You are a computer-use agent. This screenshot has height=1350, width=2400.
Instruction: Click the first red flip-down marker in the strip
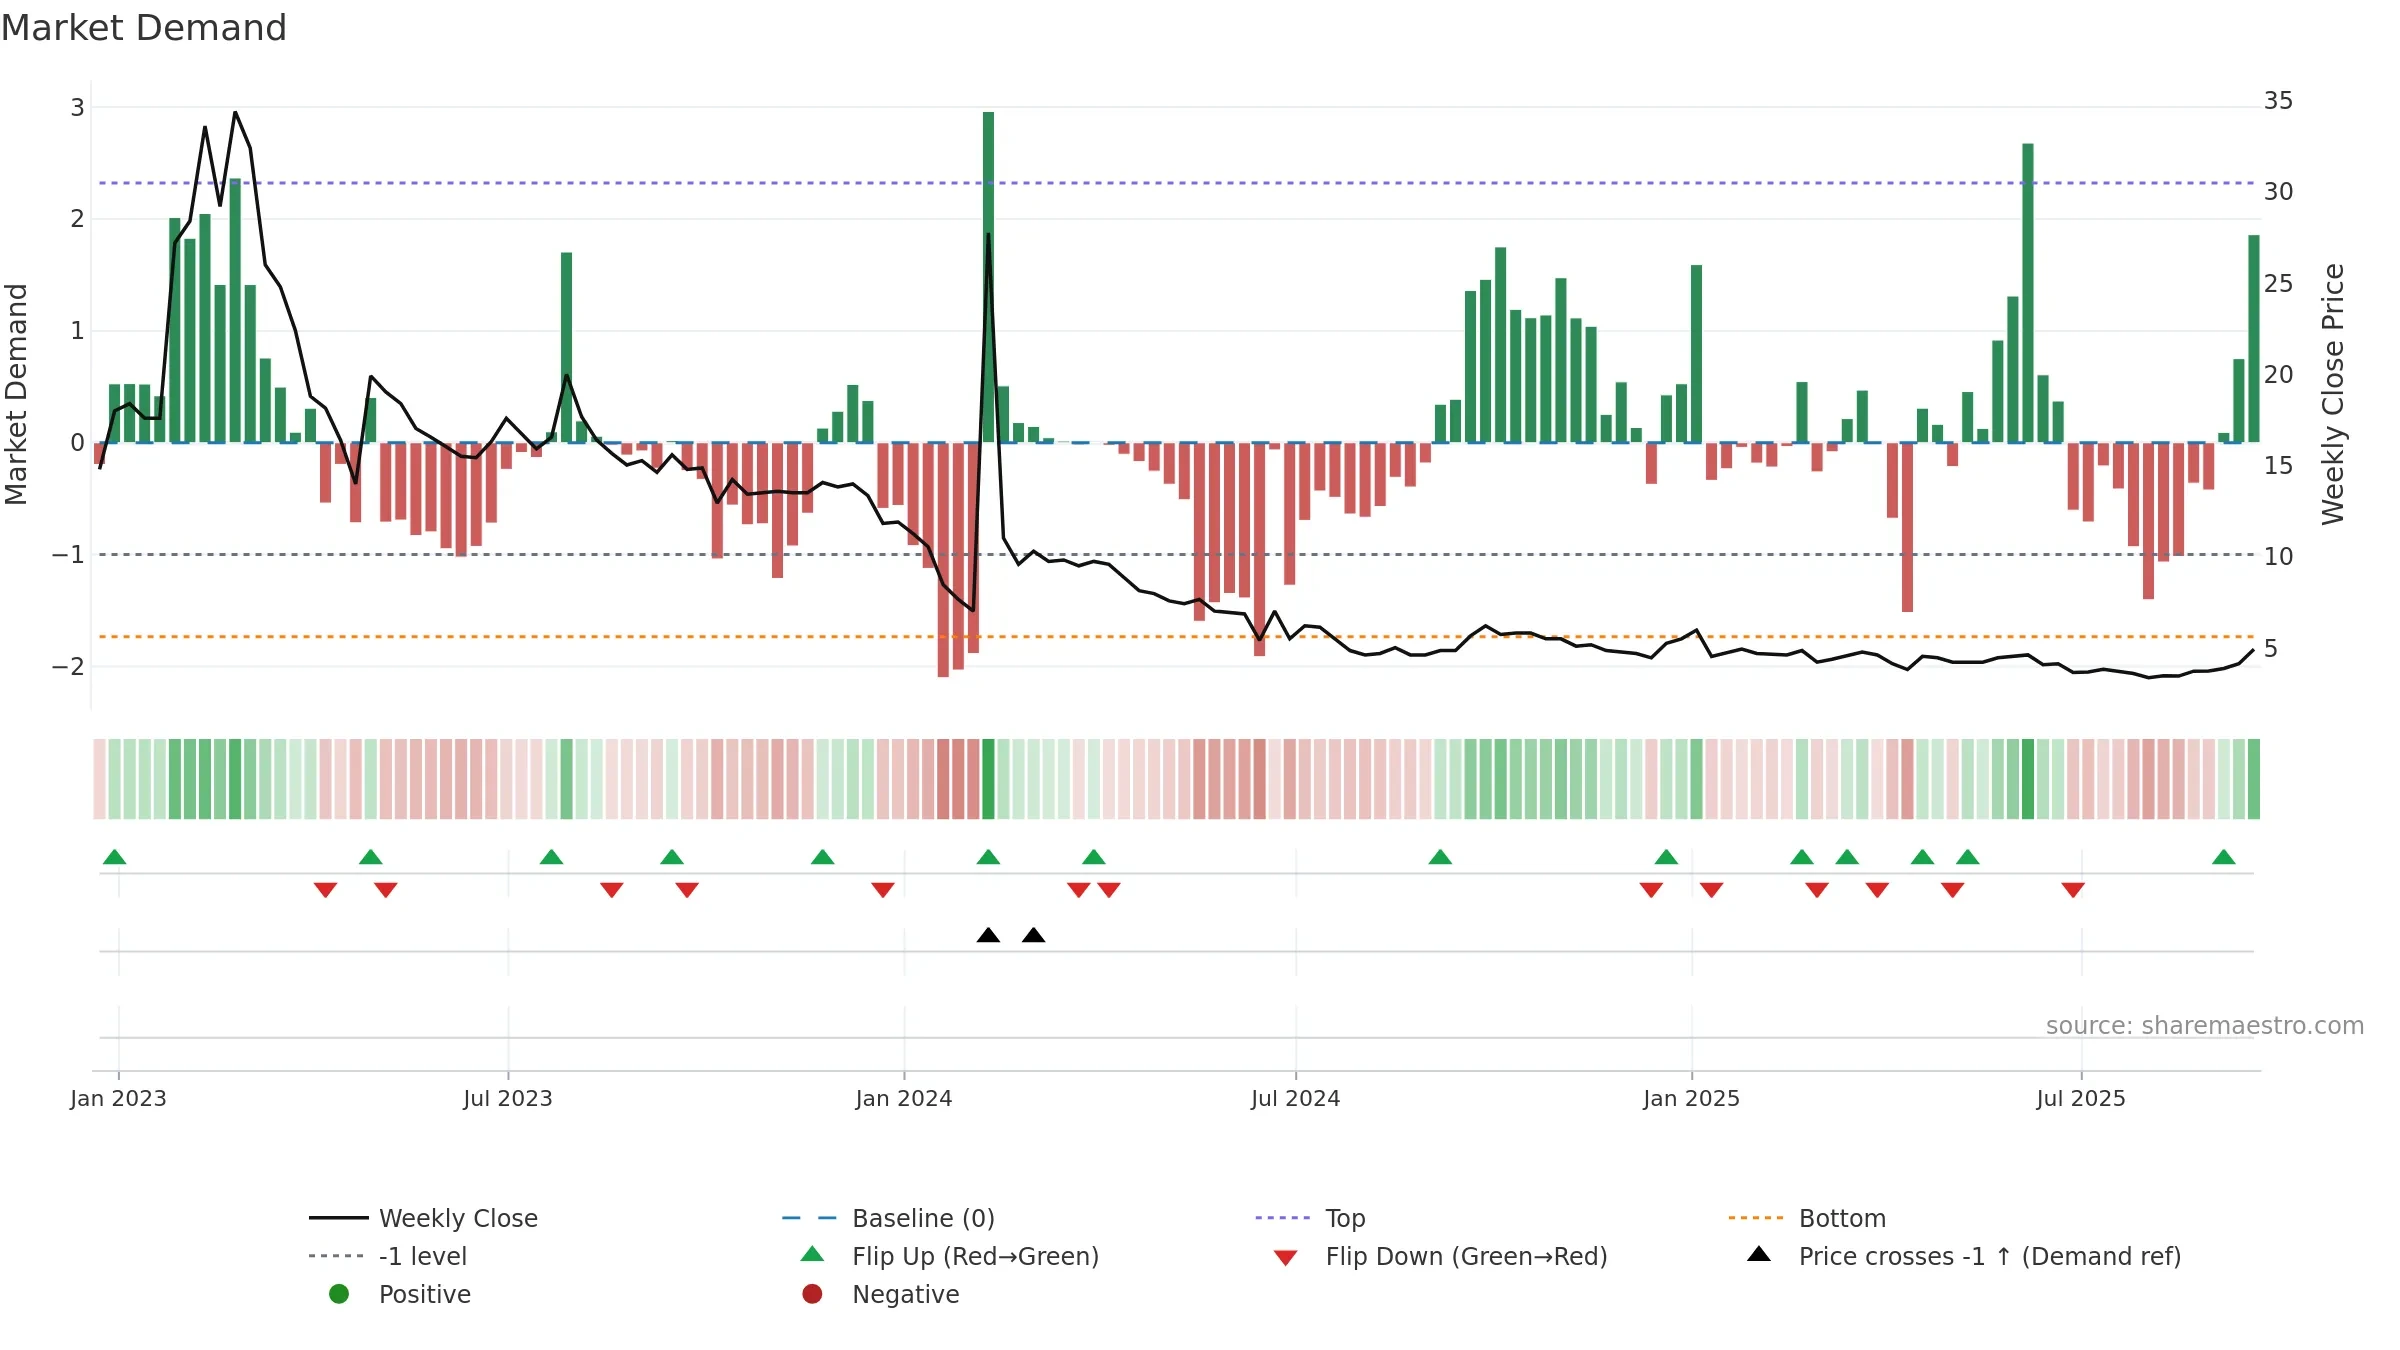pos(325,890)
